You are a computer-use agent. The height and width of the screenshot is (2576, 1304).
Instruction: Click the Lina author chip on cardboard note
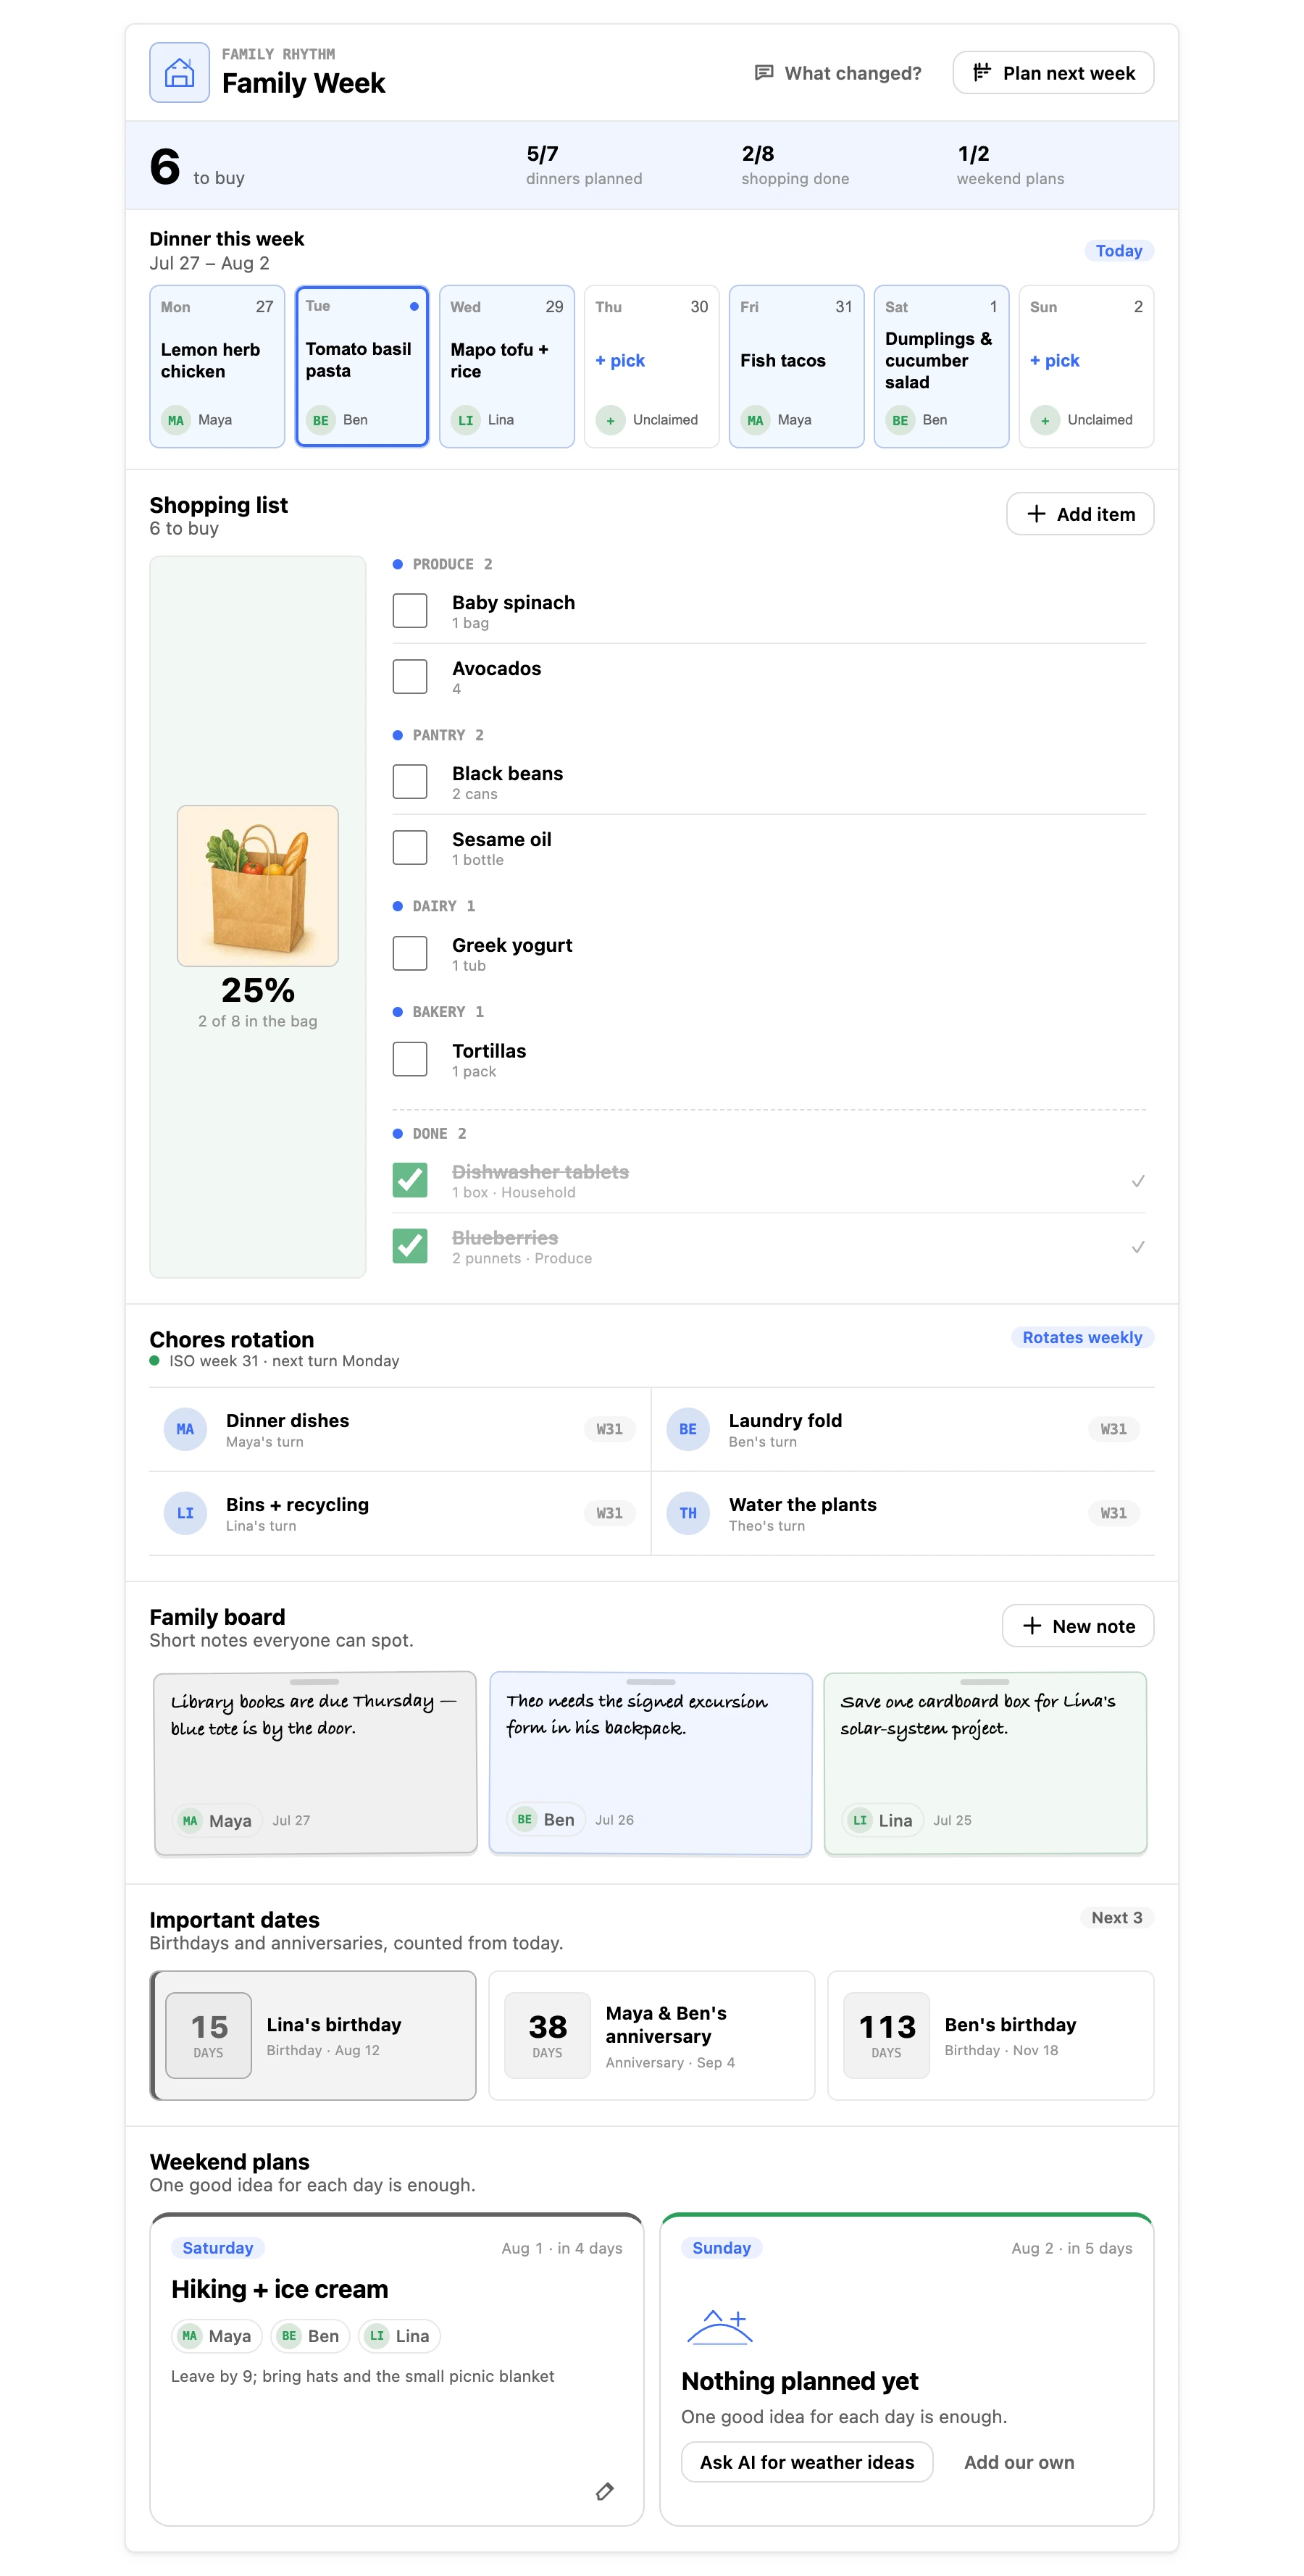pos(882,1821)
